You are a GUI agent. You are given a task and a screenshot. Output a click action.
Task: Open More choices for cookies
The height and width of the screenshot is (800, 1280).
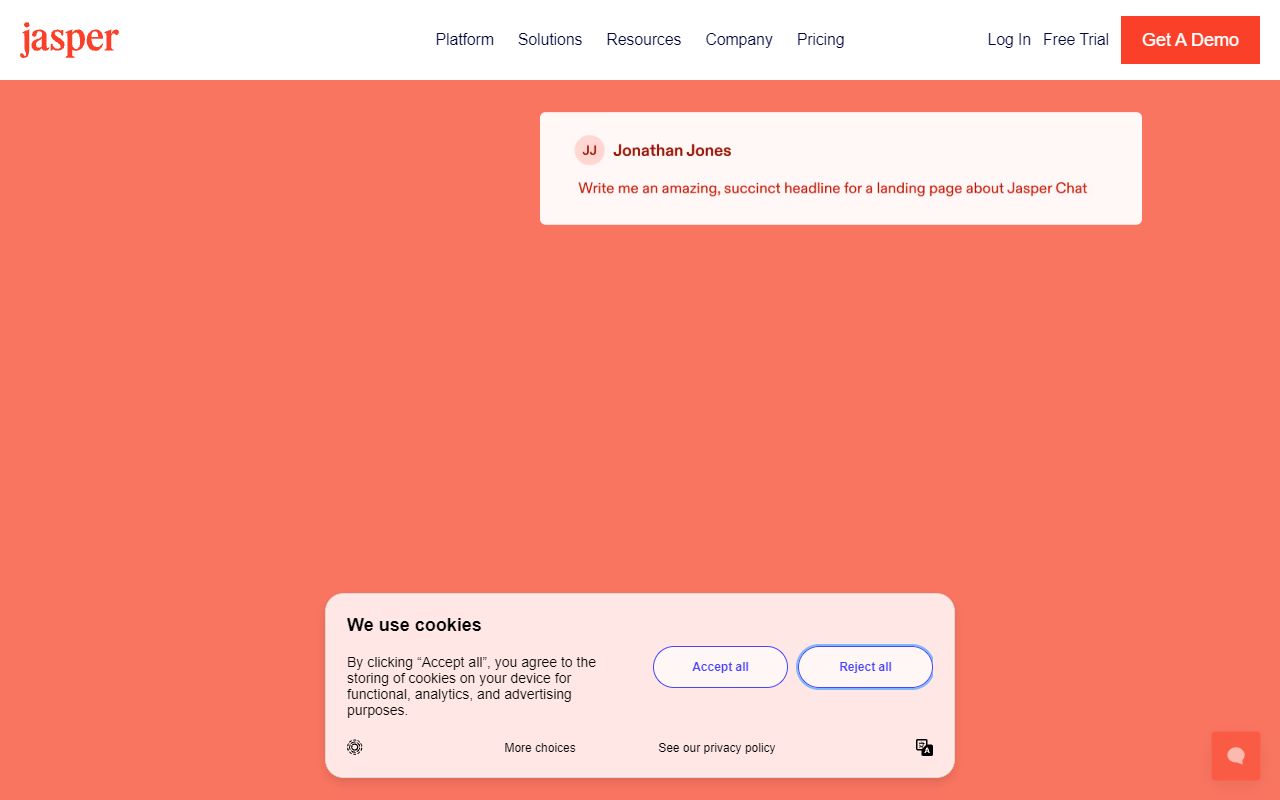pyautogui.click(x=540, y=747)
